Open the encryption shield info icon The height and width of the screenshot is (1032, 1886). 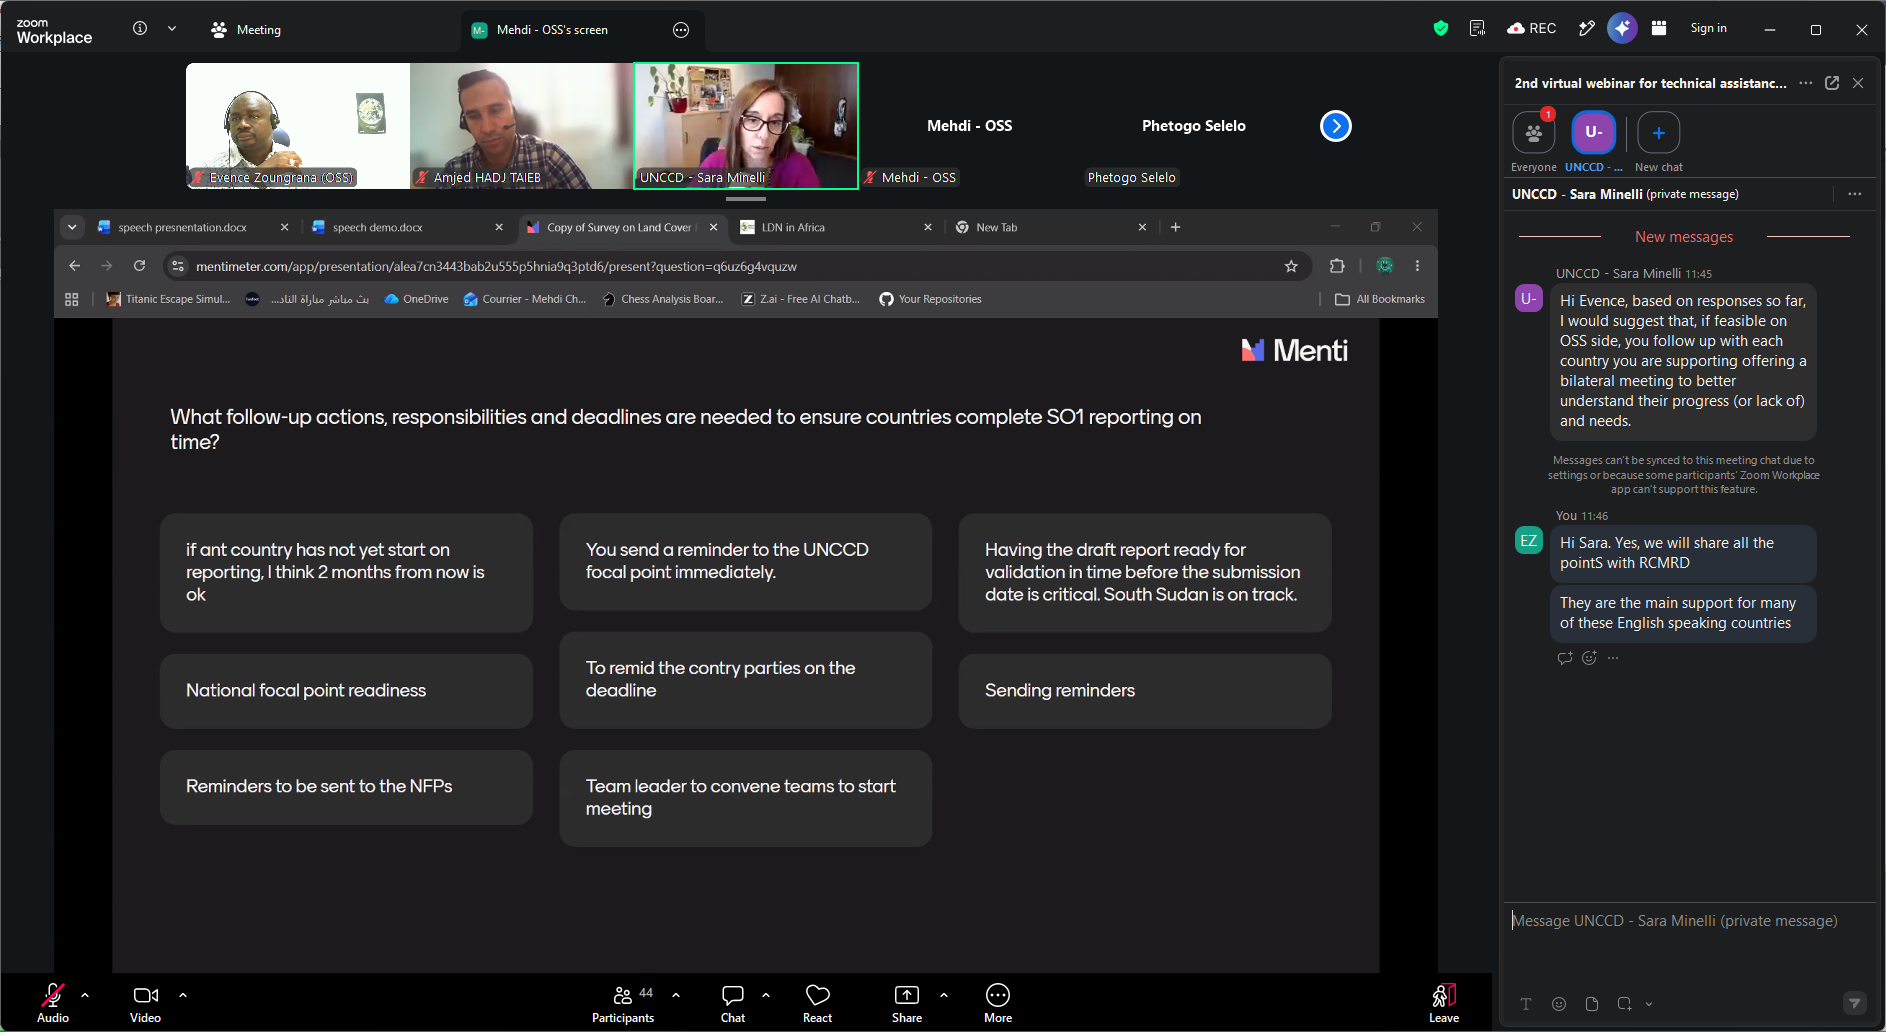click(x=1441, y=28)
